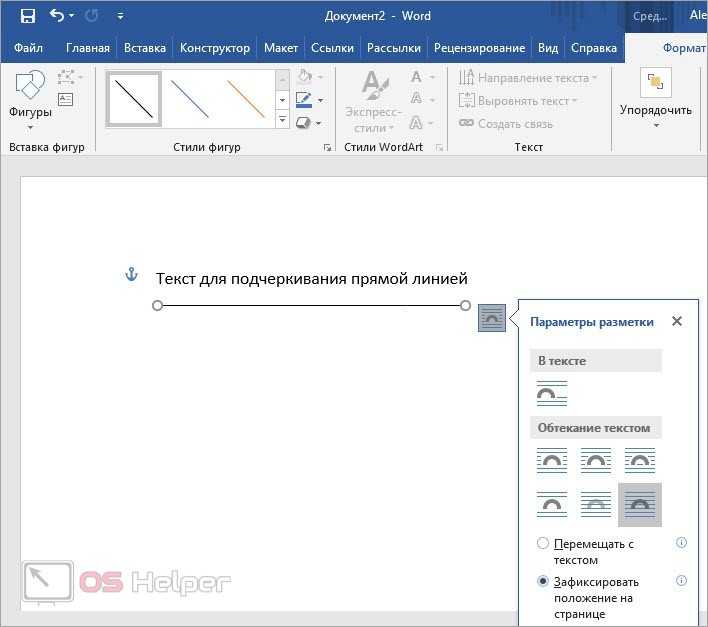Open the Фигуры shapes gallery
Screen dimensions: 708x627
pyautogui.click(x=30, y=100)
